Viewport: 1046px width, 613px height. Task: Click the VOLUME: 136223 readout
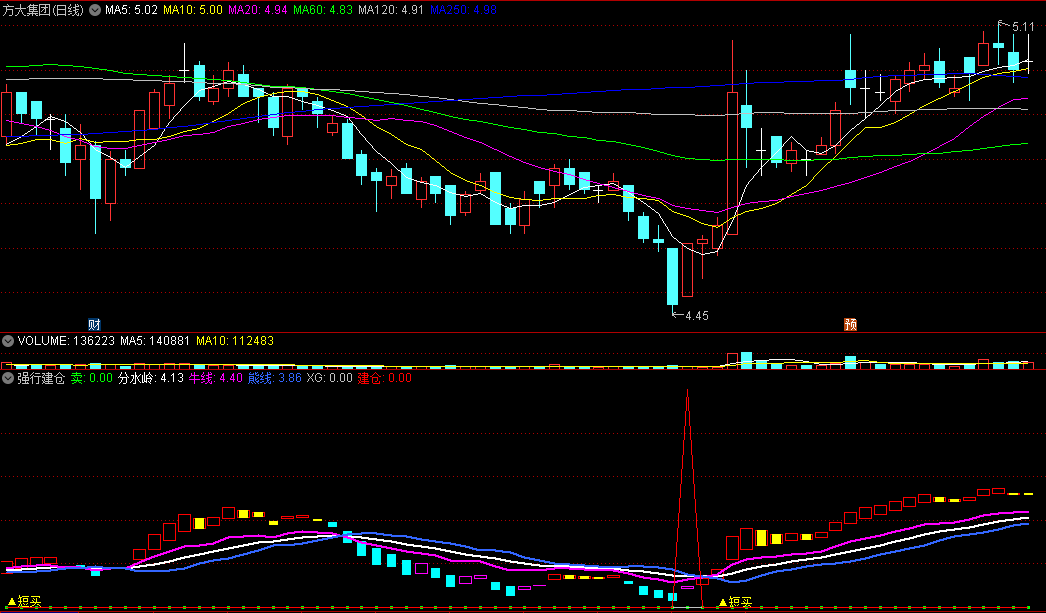pyautogui.click(x=66, y=341)
